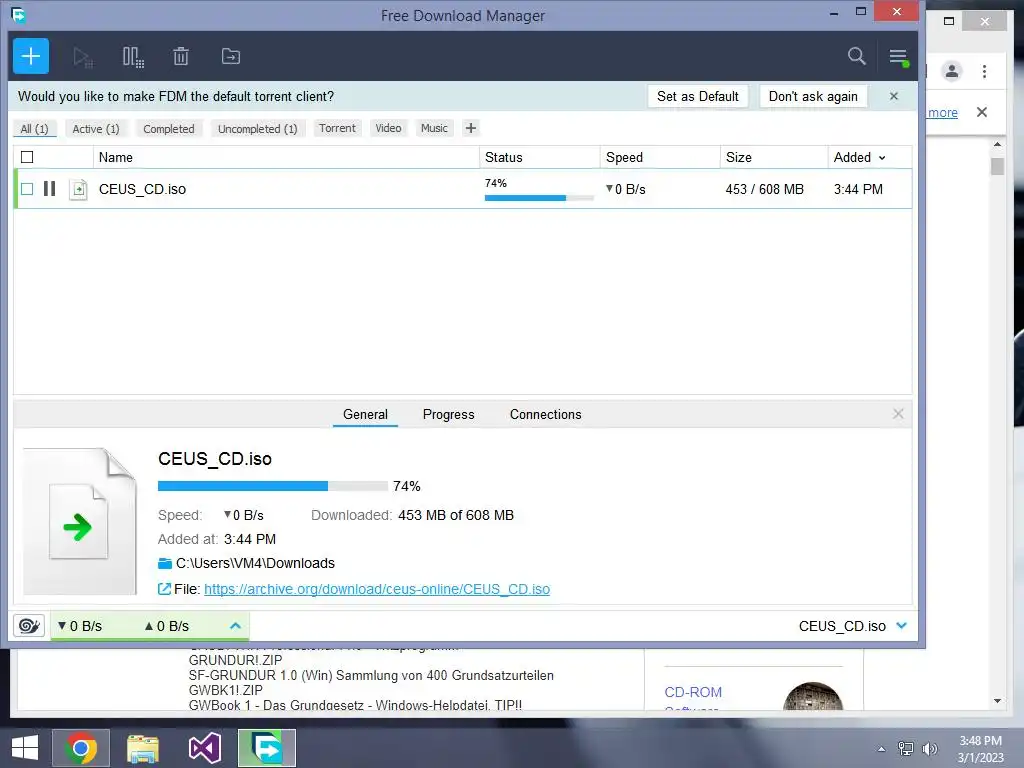Tick the CEUS_CD.iso row checkbox
The image size is (1024, 768).
click(x=27, y=189)
